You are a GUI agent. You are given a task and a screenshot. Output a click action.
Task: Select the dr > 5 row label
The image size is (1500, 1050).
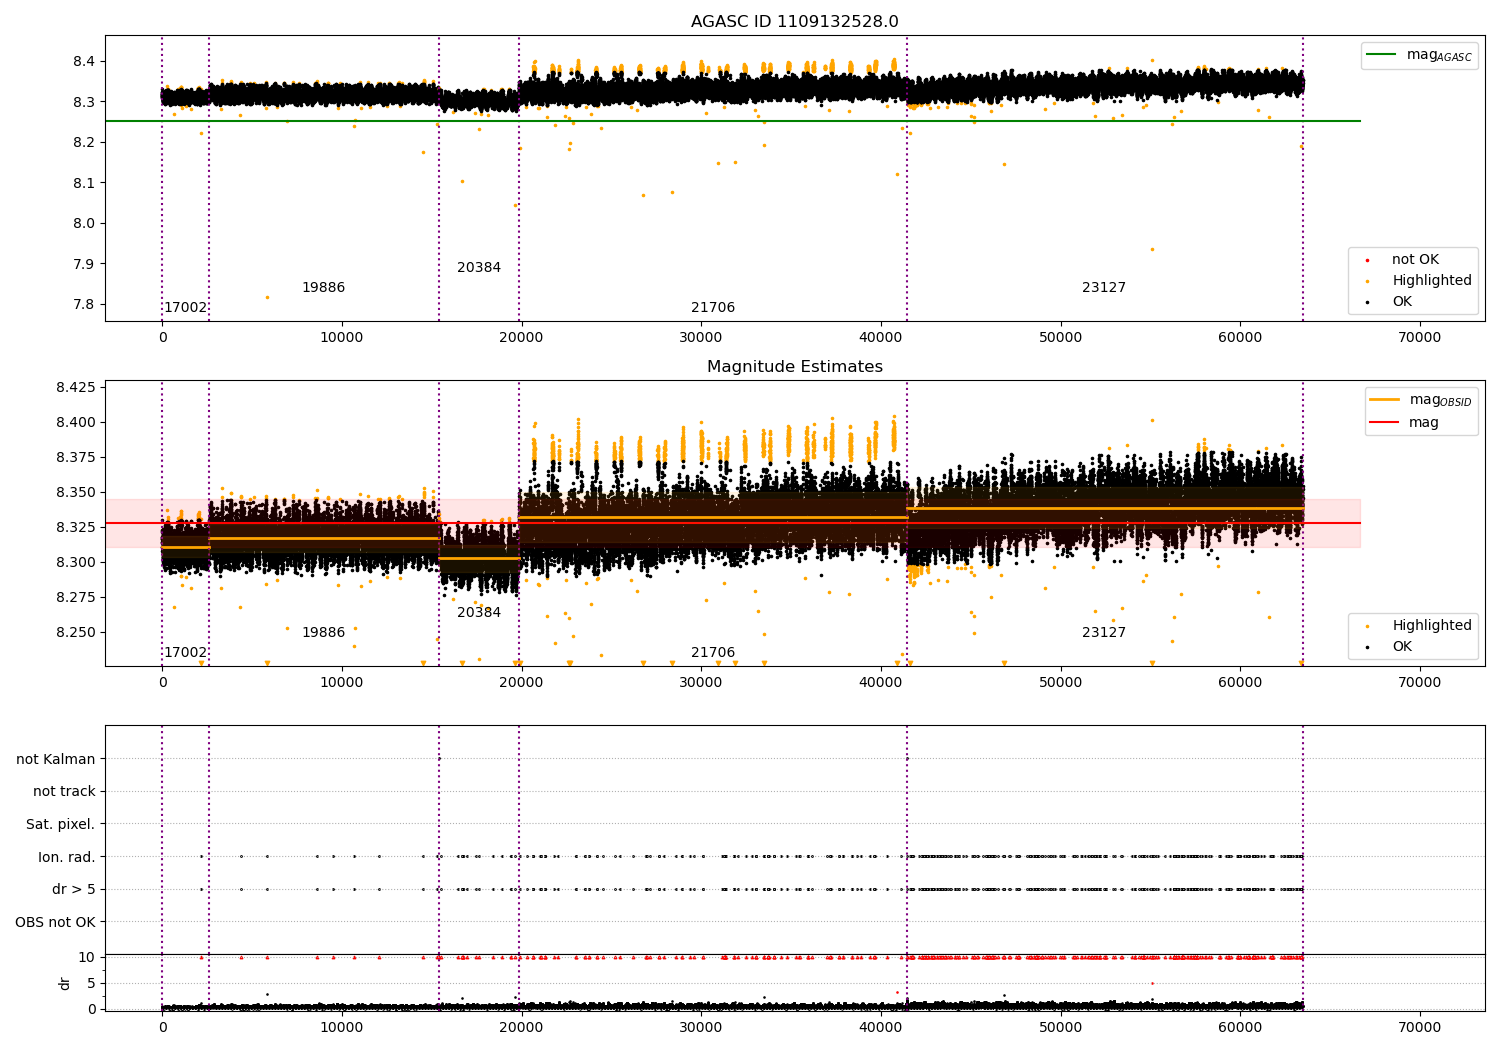(74, 890)
